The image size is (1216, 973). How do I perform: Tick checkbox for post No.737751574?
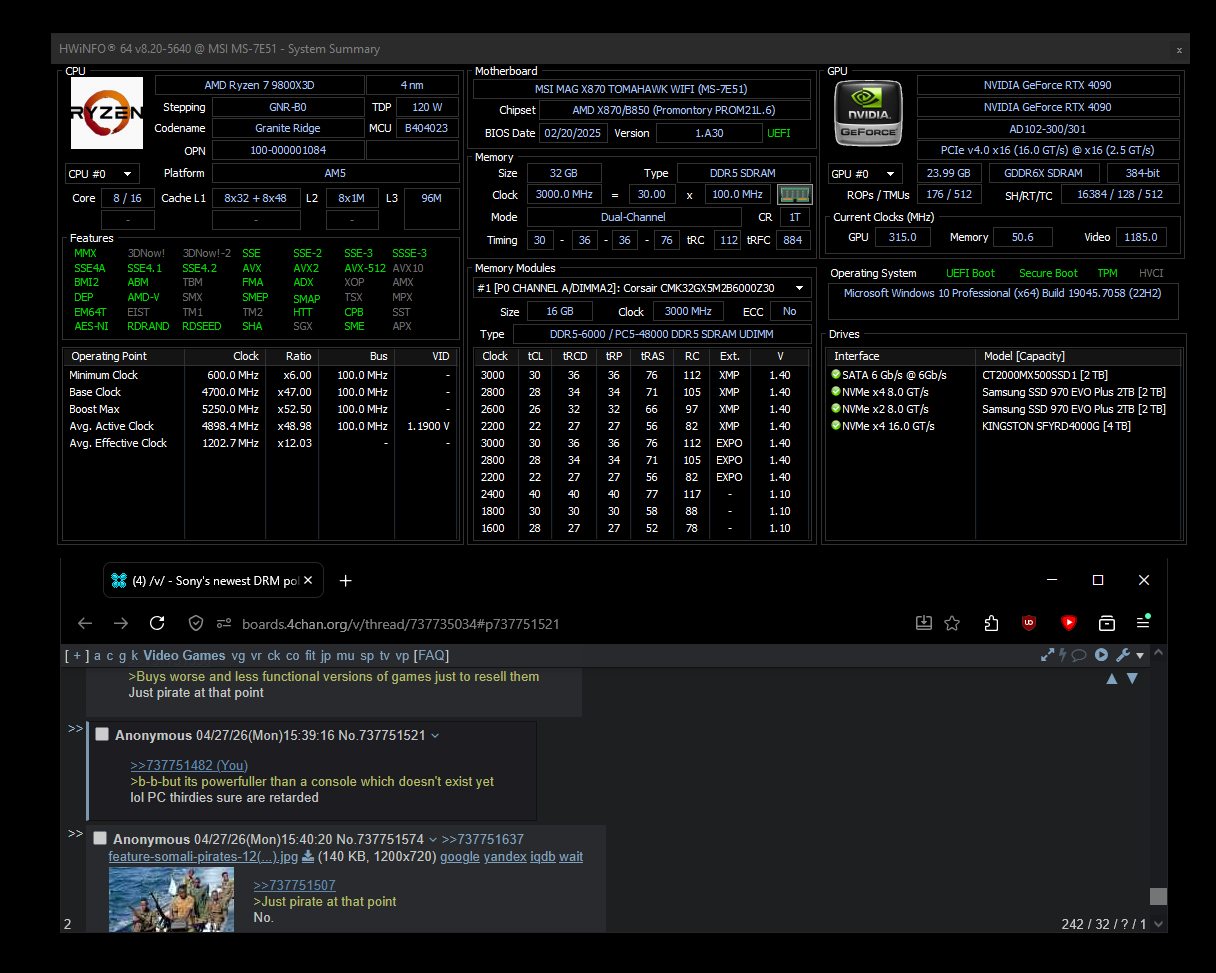[99, 838]
